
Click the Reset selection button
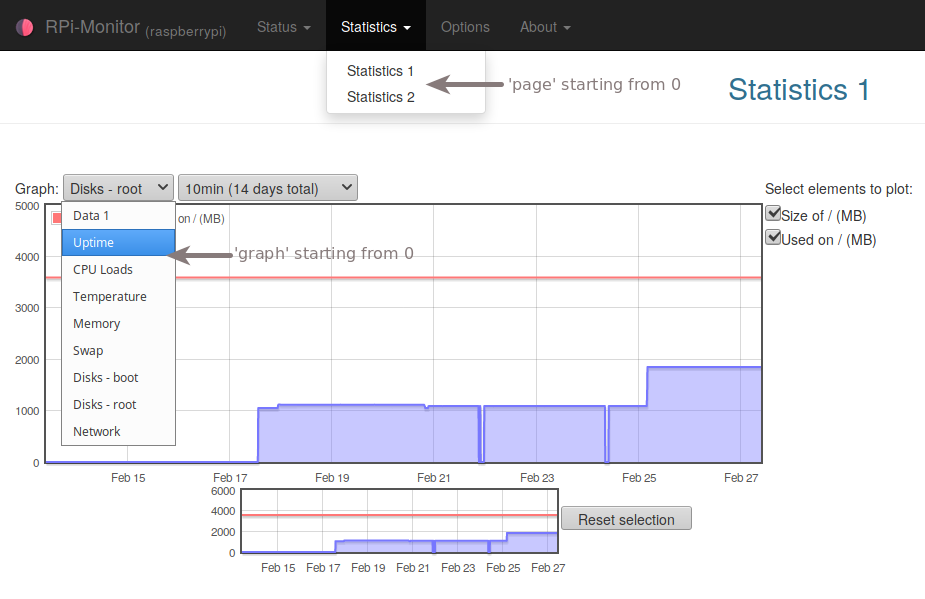[626, 519]
